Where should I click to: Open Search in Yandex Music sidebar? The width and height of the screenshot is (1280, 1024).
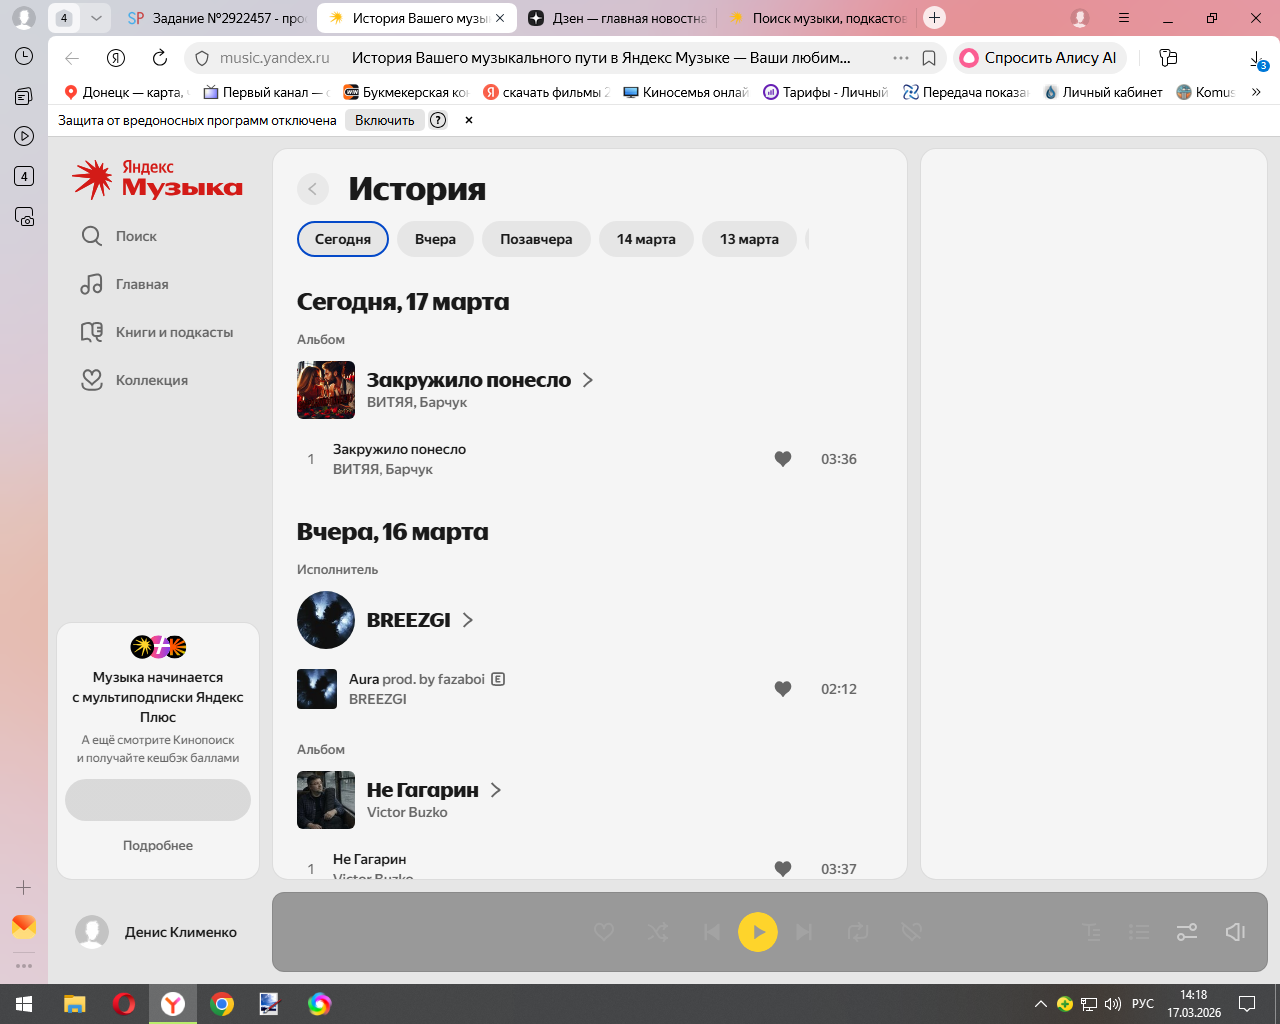[119, 236]
